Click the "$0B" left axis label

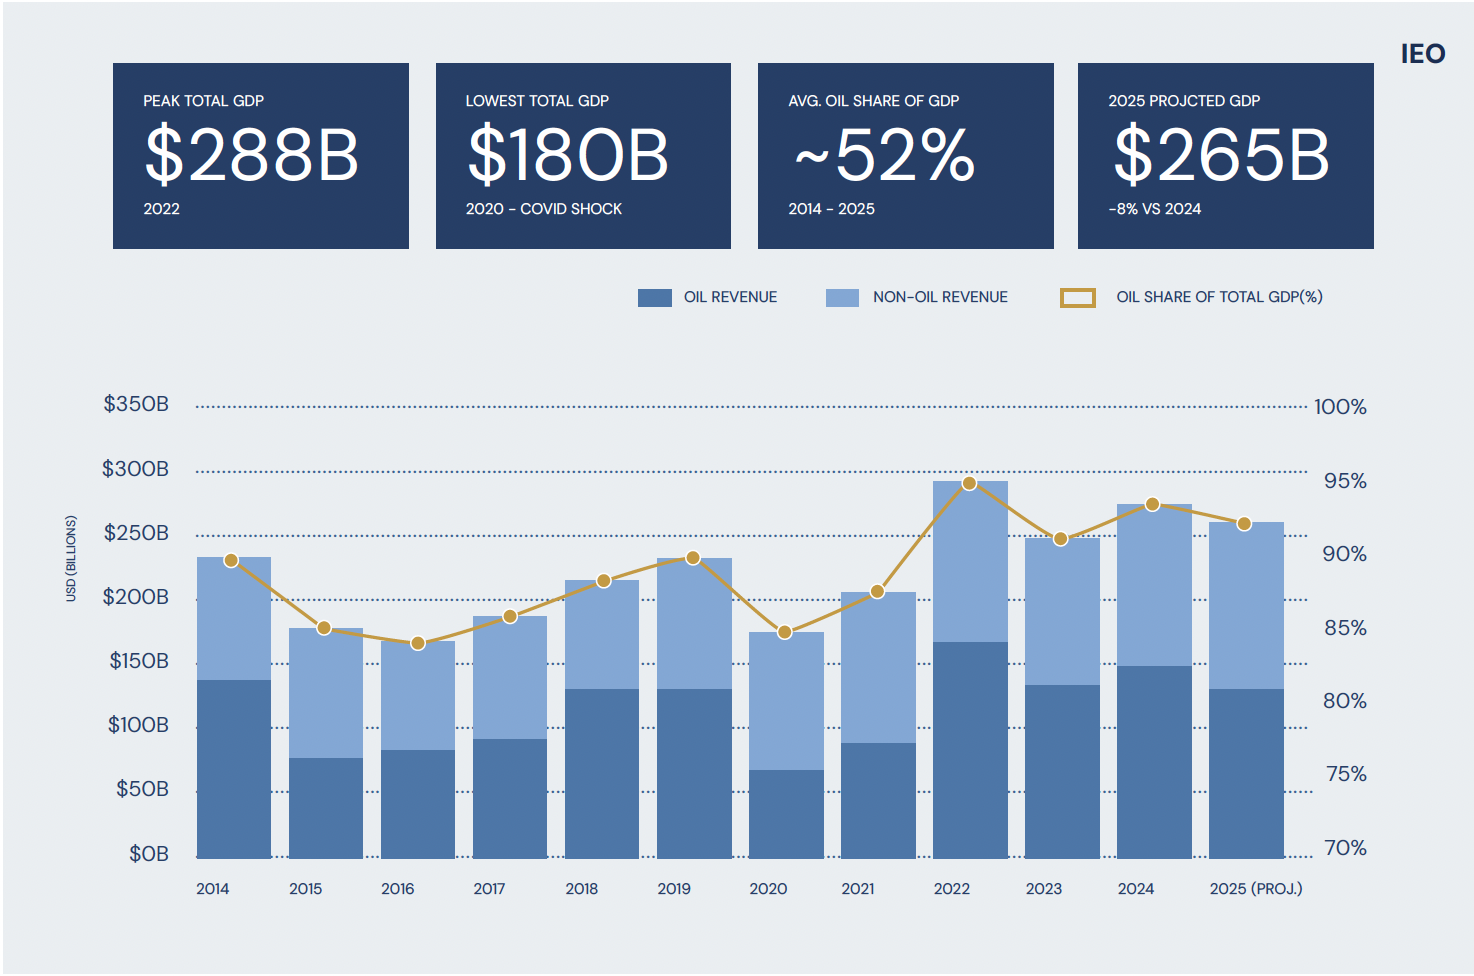coord(149,854)
